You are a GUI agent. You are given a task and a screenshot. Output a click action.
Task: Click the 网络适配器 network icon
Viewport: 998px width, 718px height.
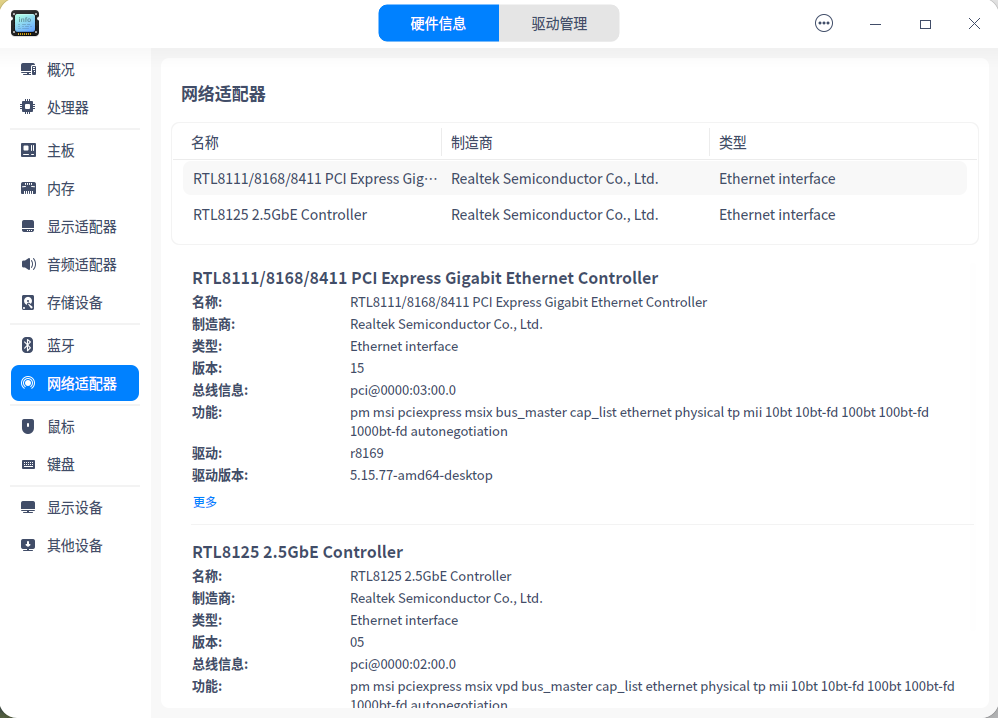coord(28,383)
